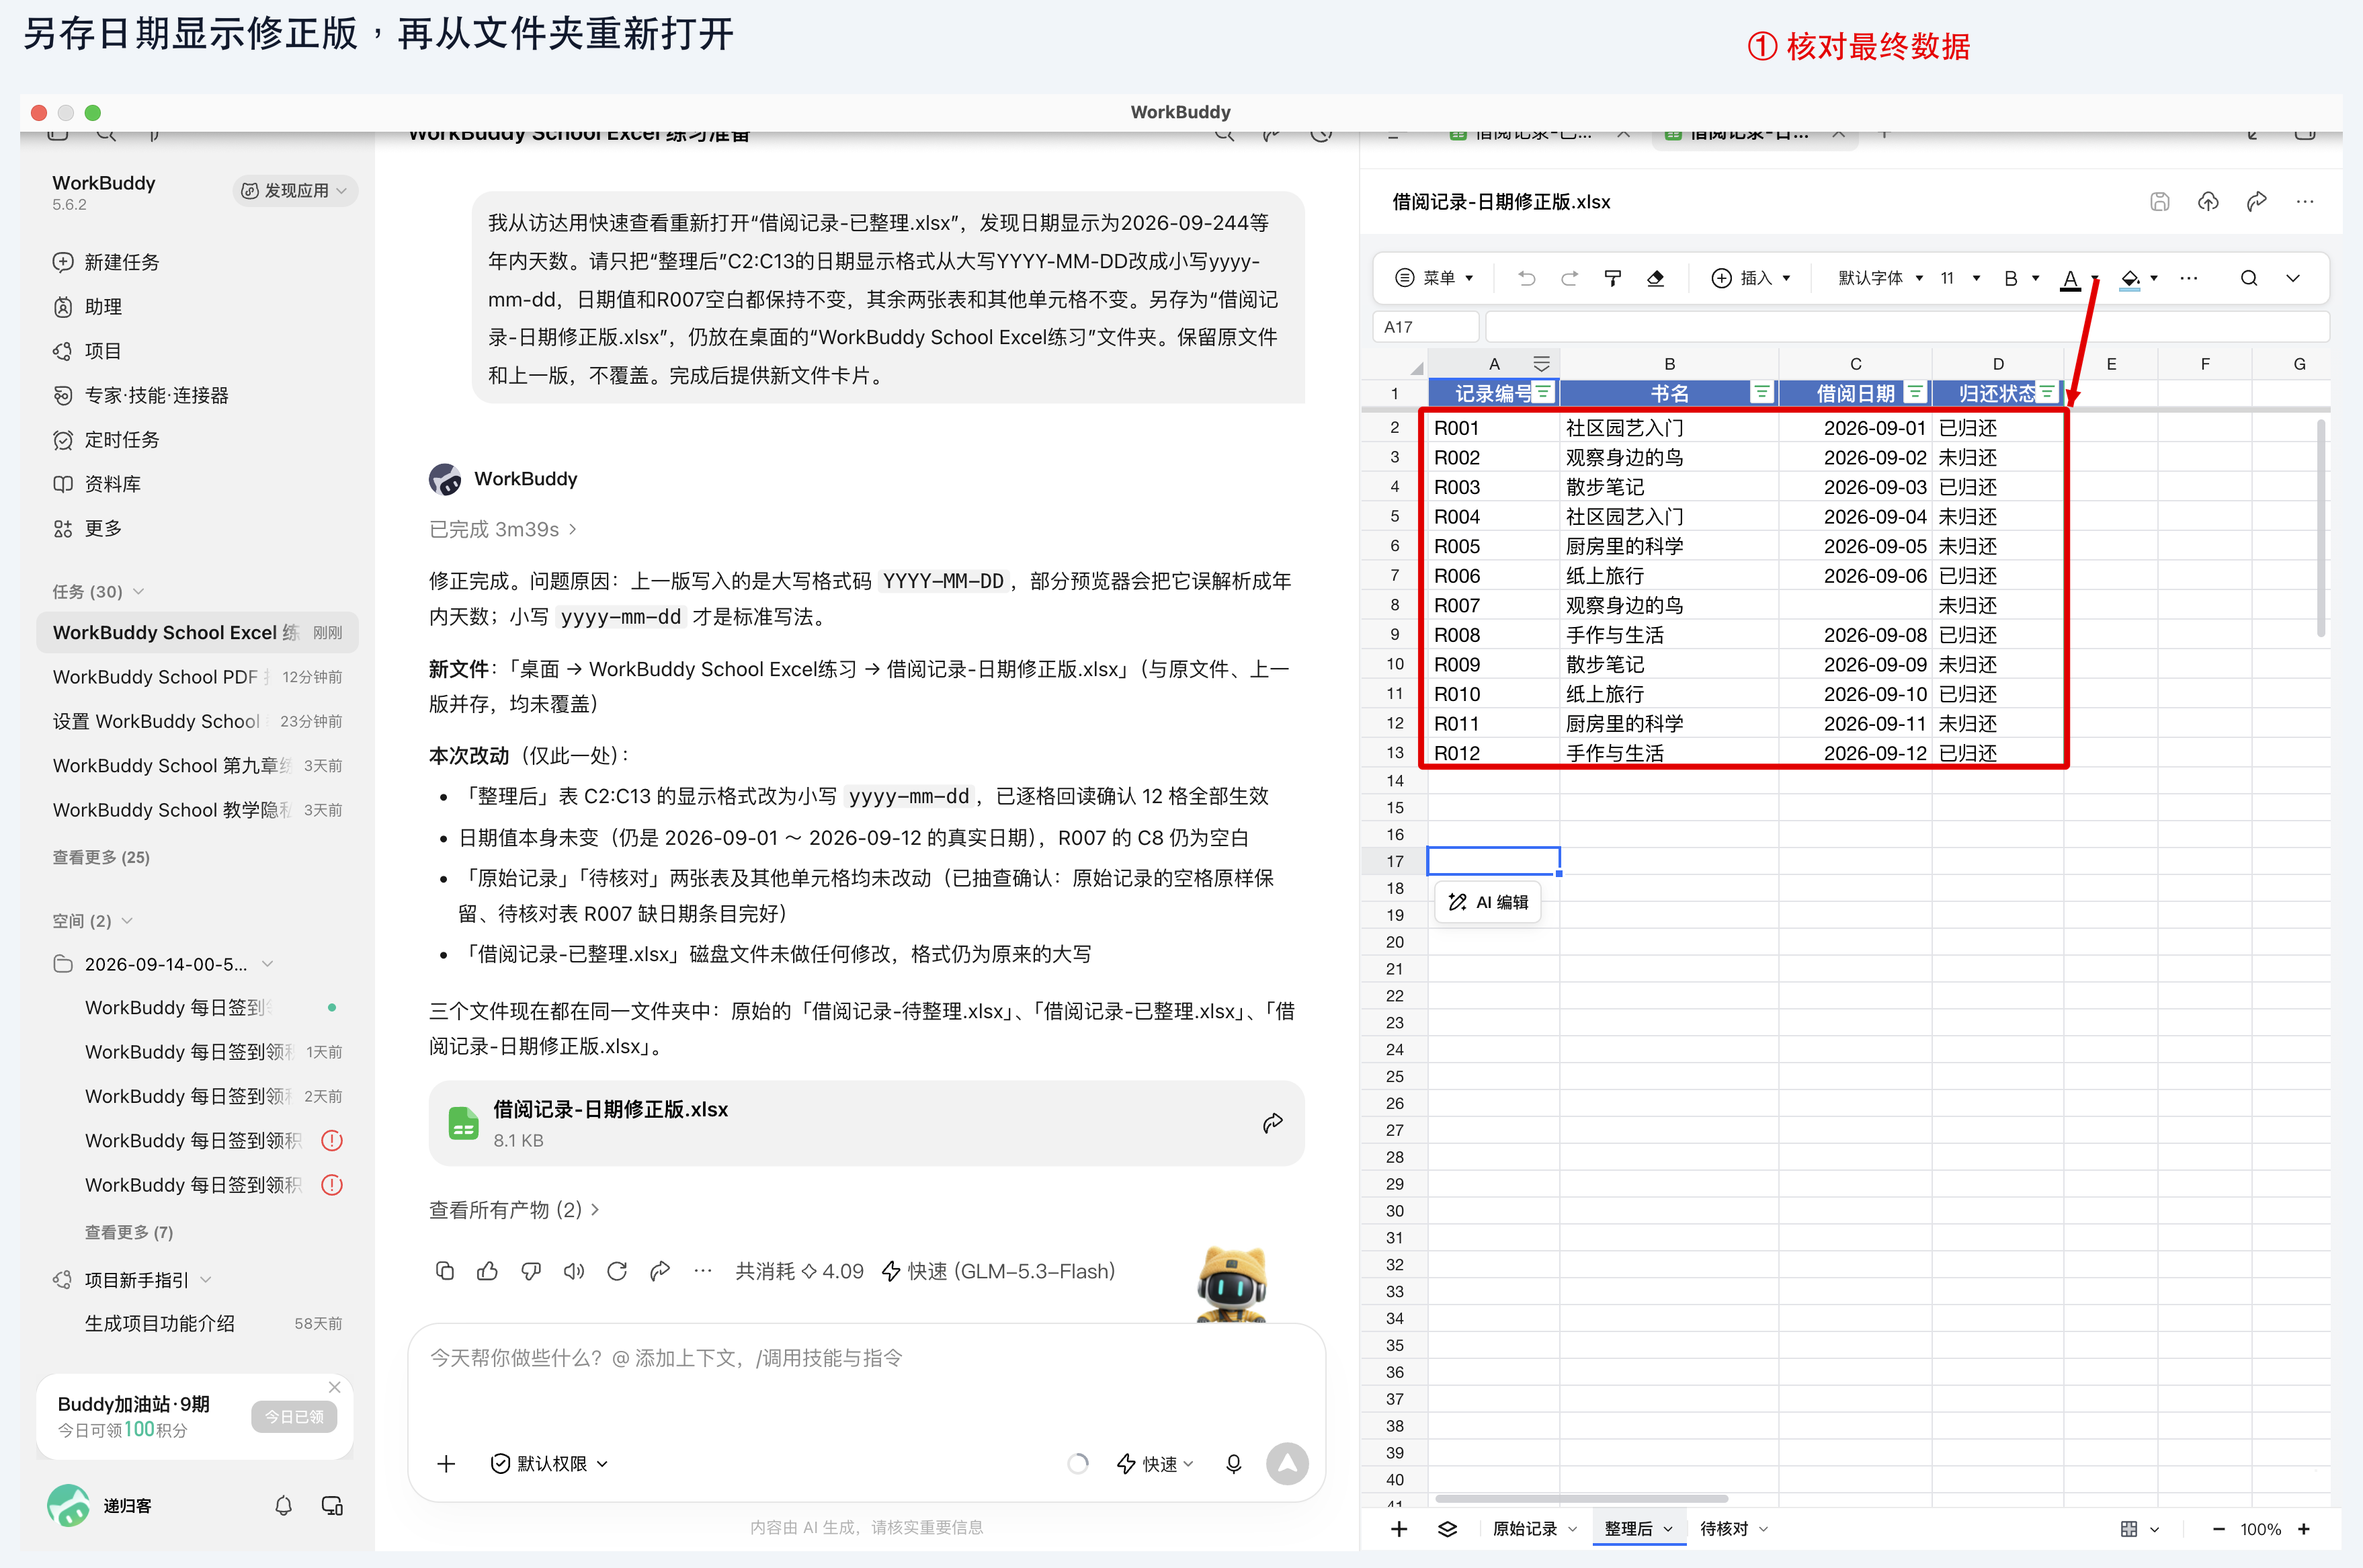This screenshot has height=1568, width=2363.
Task: Click 查看所有产物 (2) link
Action: coord(514,1209)
